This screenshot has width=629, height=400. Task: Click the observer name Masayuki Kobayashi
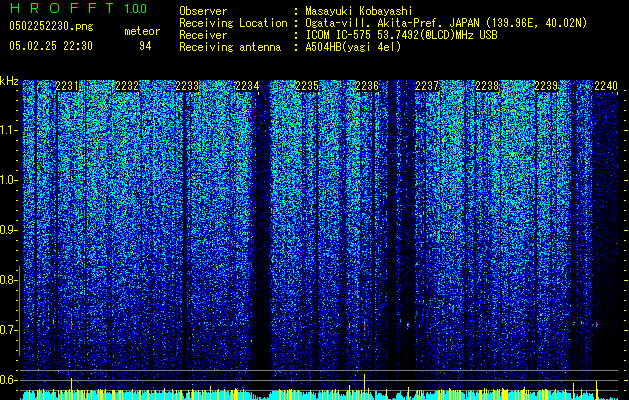click(359, 11)
